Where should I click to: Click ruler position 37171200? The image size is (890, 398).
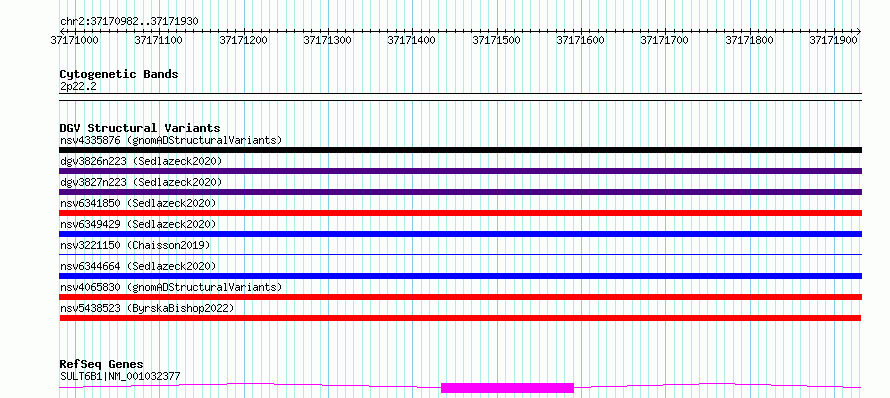[243, 41]
